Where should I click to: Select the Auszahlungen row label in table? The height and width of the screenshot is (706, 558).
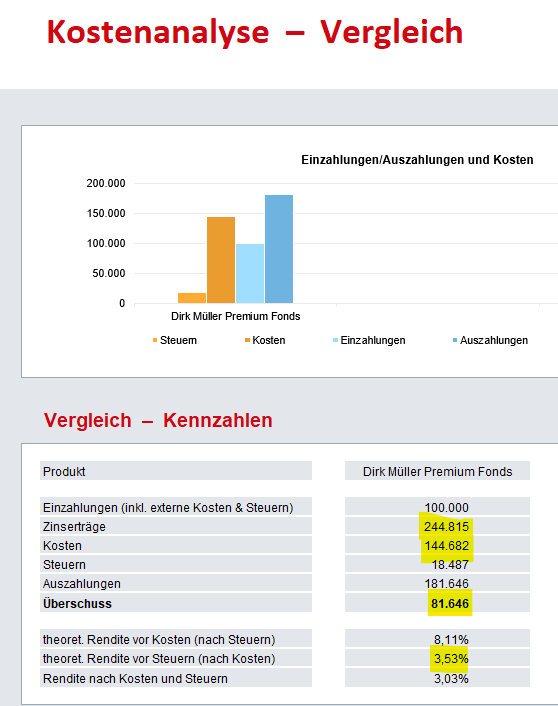coord(82,584)
